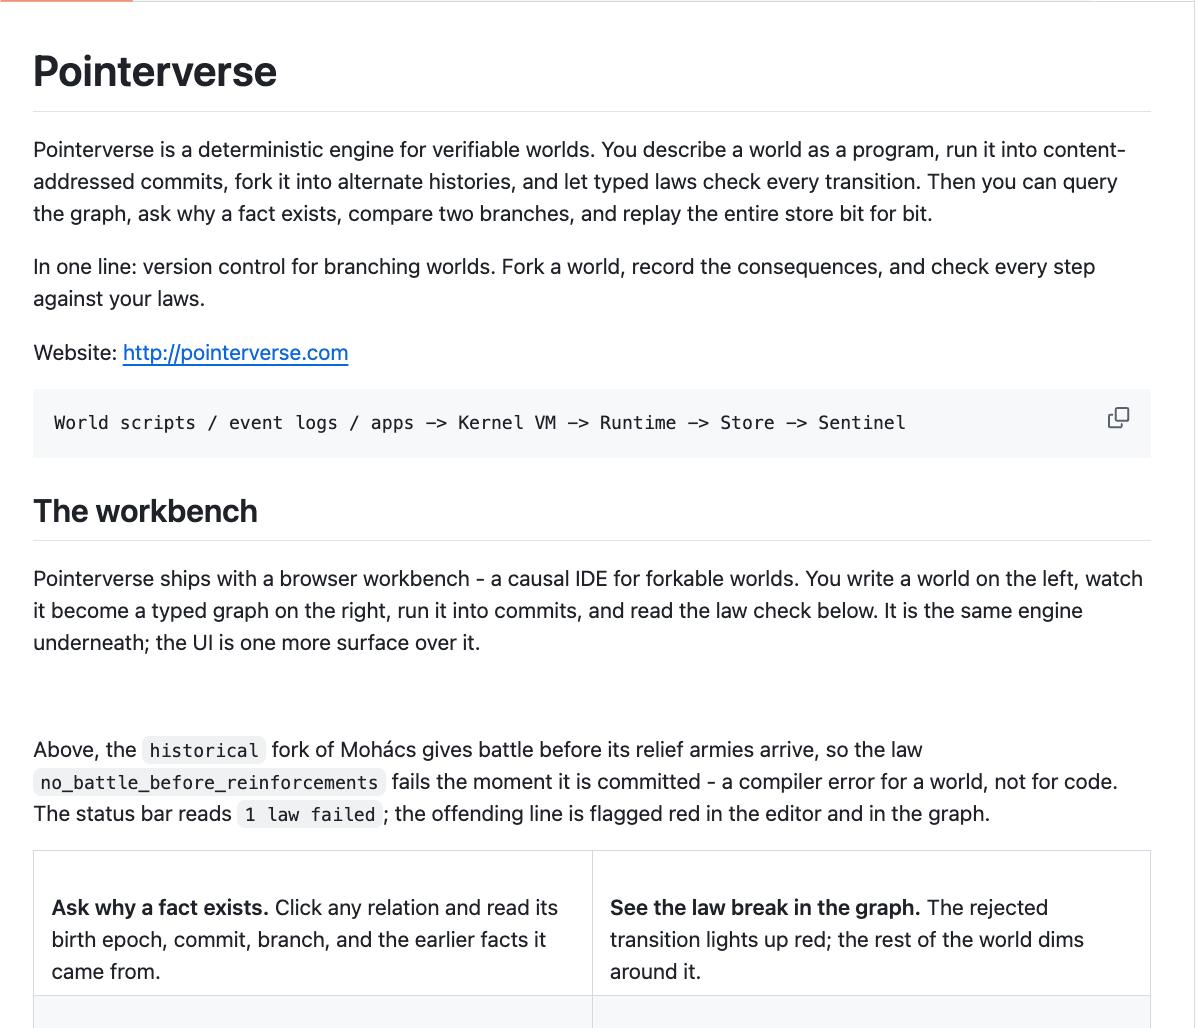Image resolution: width=1198 pixels, height=1028 pixels.
Task: Click the empty second-row left table cell
Action: 312,1012
